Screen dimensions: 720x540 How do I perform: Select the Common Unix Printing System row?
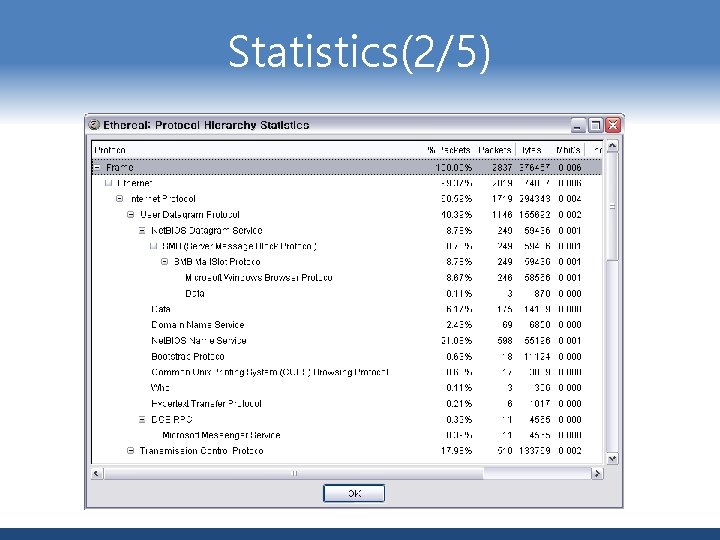347,372
